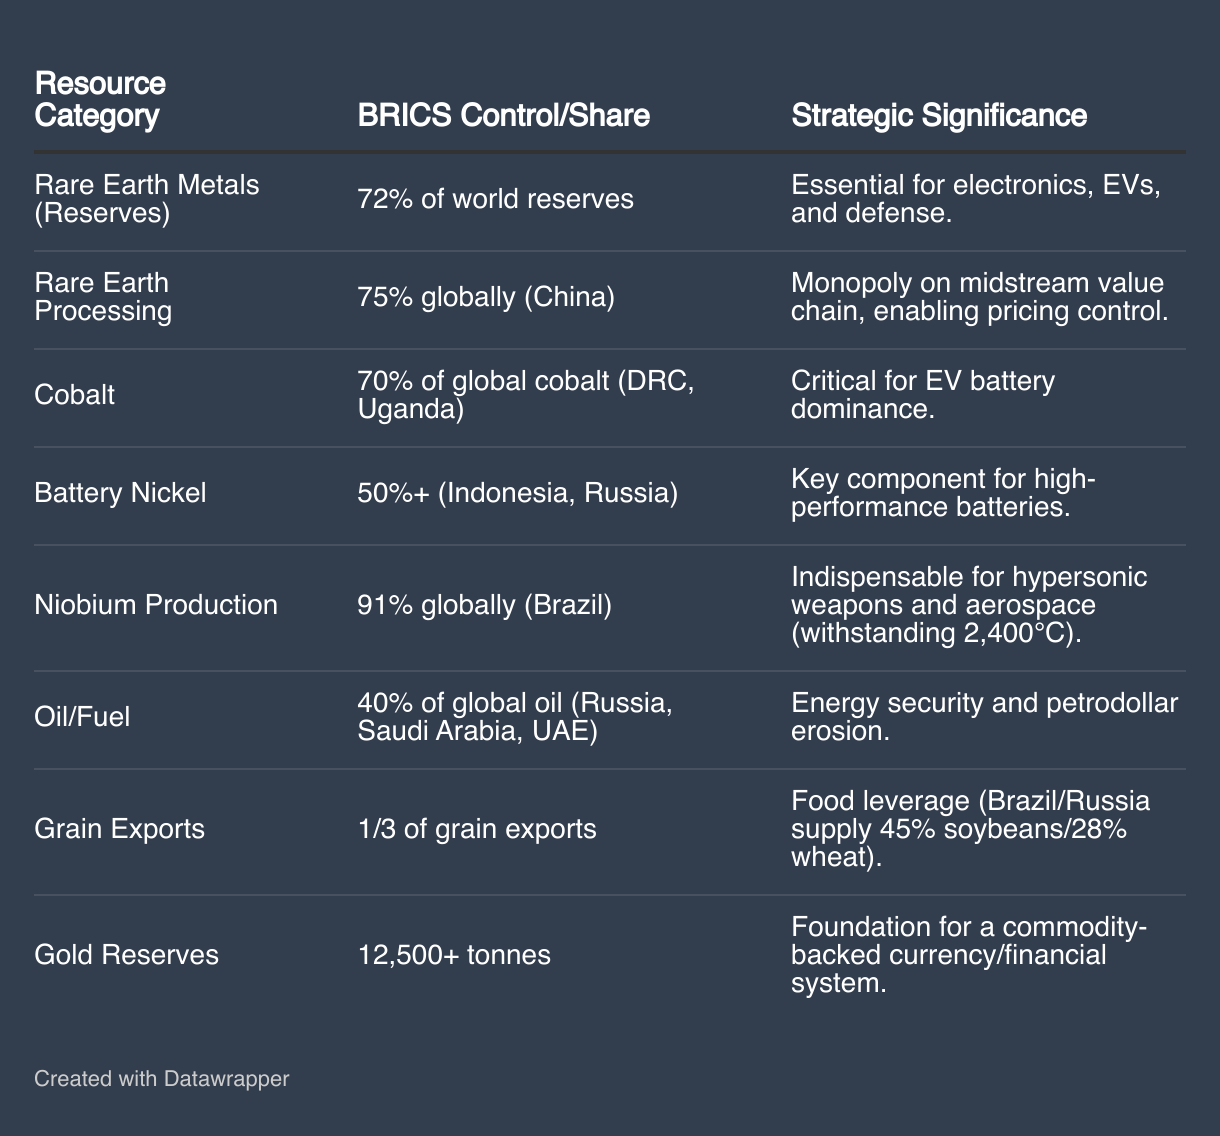Click the 50%+ (Indonesia, Russia) value
Screen dimensions: 1220x1136
click(x=518, y=493)
